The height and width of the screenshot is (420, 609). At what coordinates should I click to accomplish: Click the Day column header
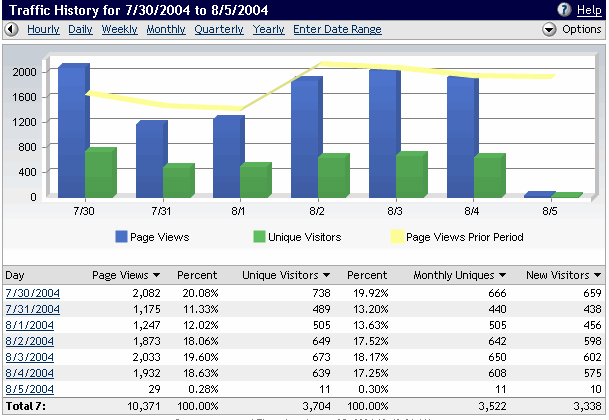click(x=15, y=275)
